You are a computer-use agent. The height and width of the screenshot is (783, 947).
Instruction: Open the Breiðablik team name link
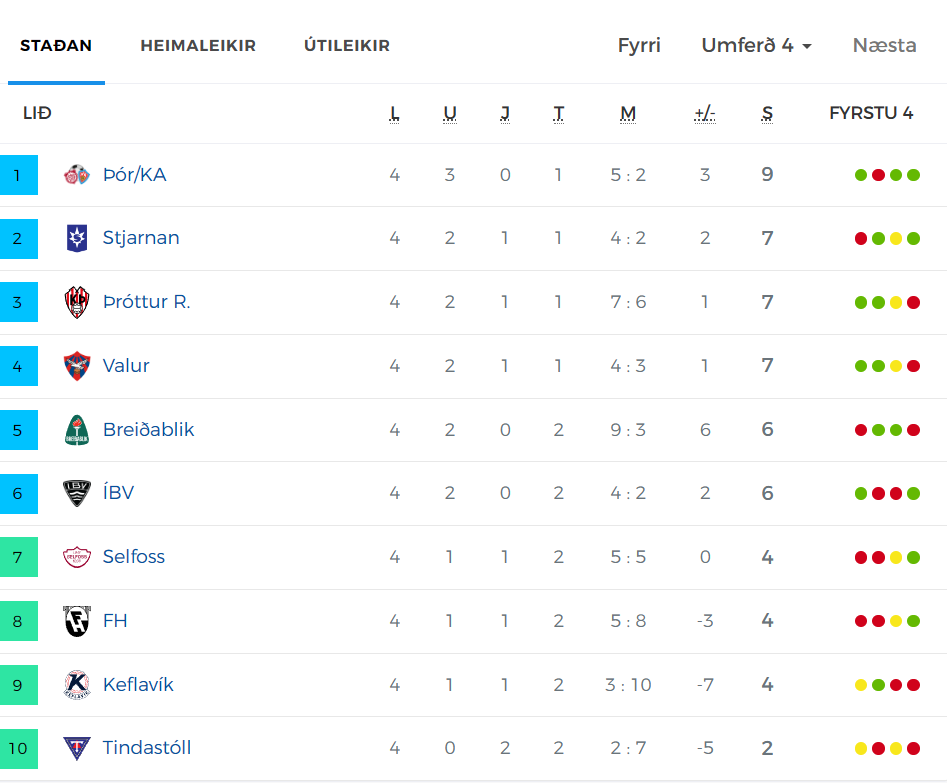[149, 430]
